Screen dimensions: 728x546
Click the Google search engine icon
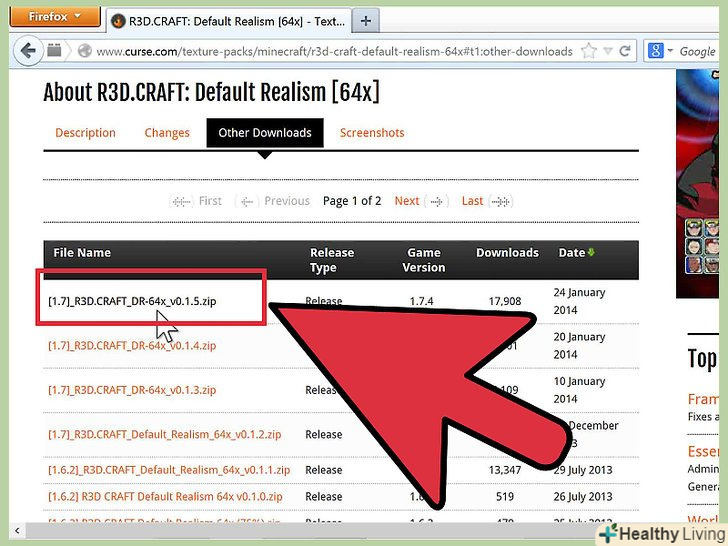655,51
